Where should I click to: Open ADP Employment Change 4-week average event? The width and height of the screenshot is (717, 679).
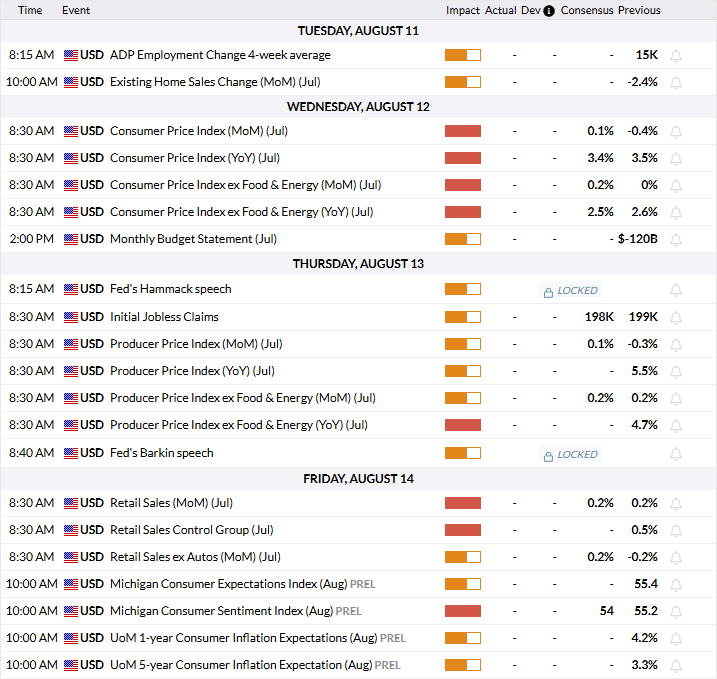coord(220,55)
